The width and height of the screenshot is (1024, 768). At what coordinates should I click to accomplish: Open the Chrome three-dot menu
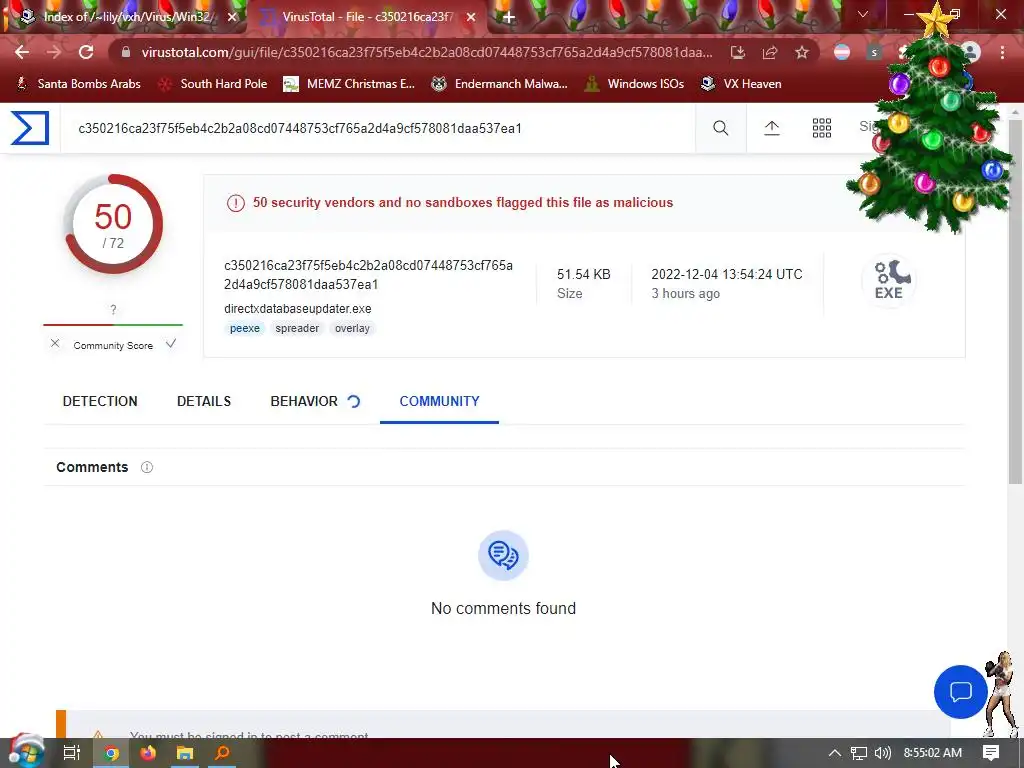1002,52
